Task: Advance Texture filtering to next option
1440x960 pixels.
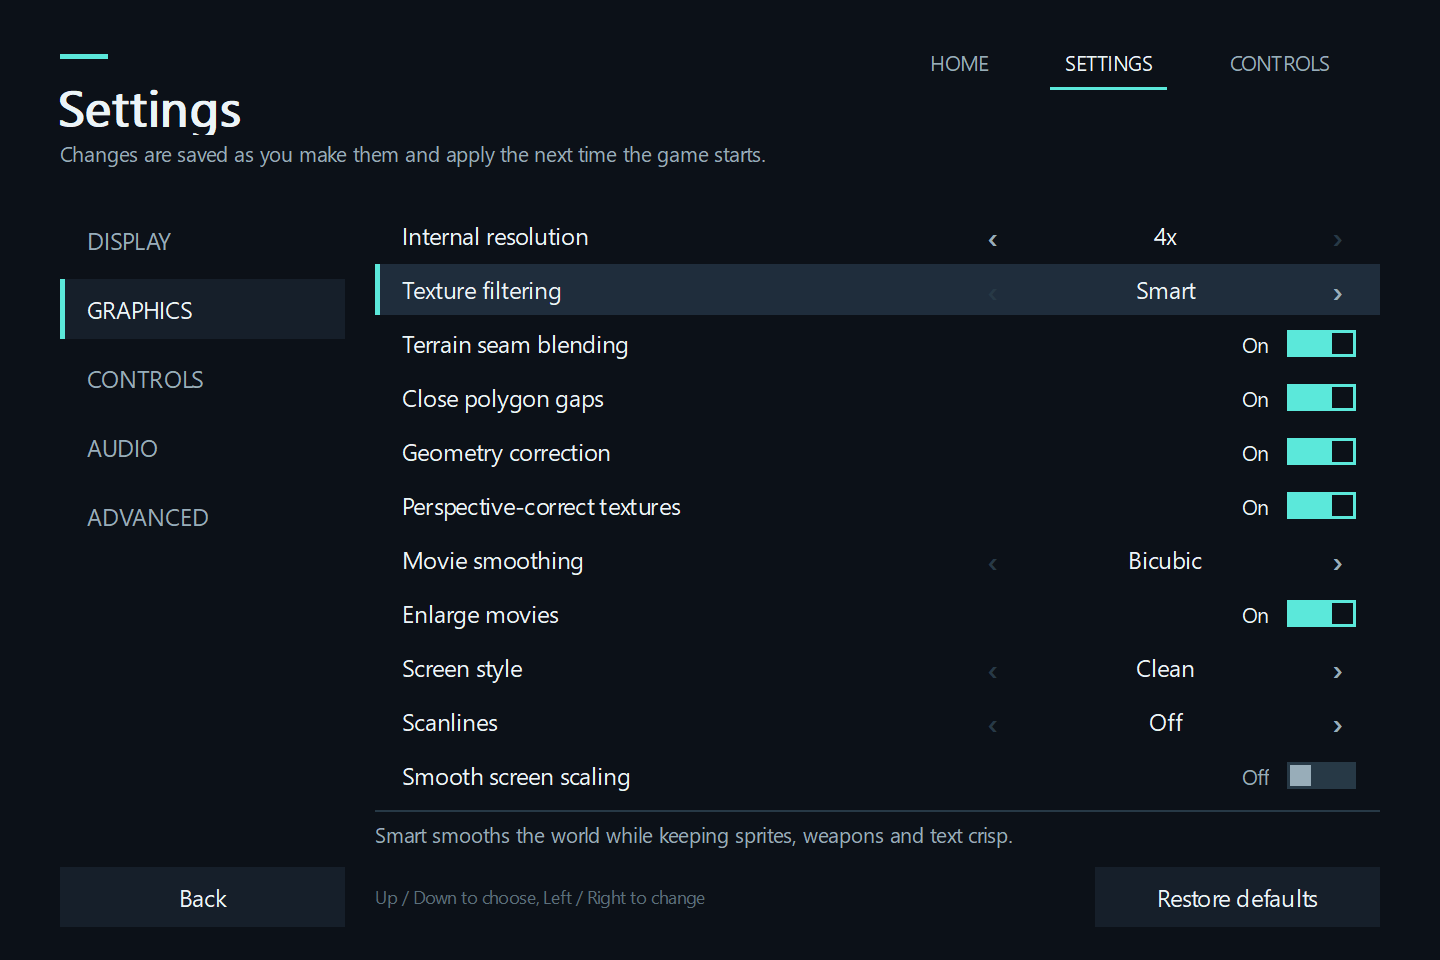Action: [1337, 293]
